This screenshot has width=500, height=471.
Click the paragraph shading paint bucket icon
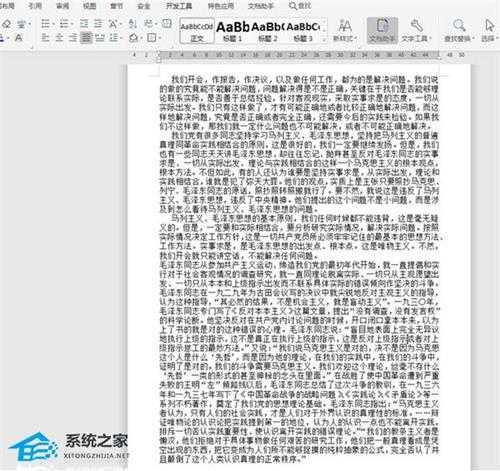133,37
